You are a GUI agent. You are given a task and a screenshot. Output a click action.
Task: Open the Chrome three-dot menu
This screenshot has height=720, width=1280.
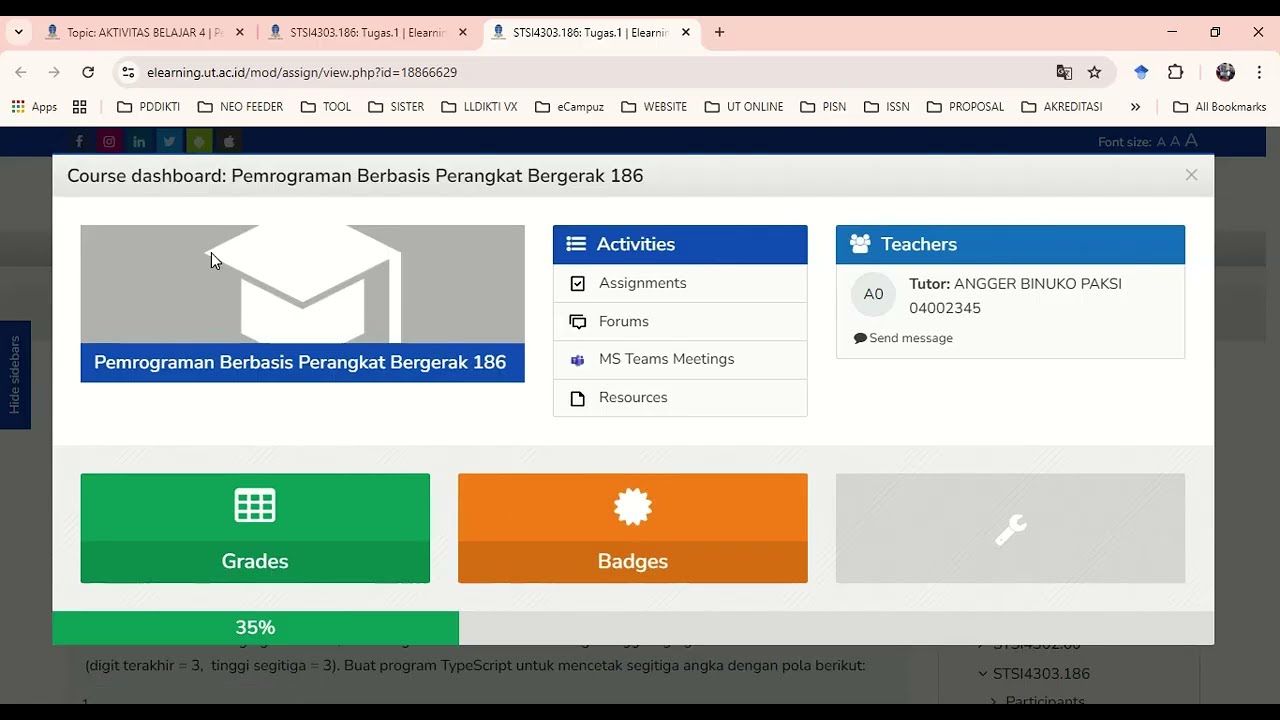[x=1259, y=72]
